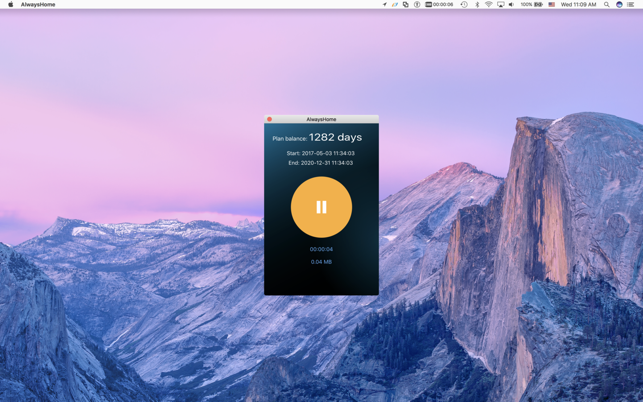Click the orange-blue stripes menu bar icon
The width and height of the screenshot is (643, 402).
394,5
